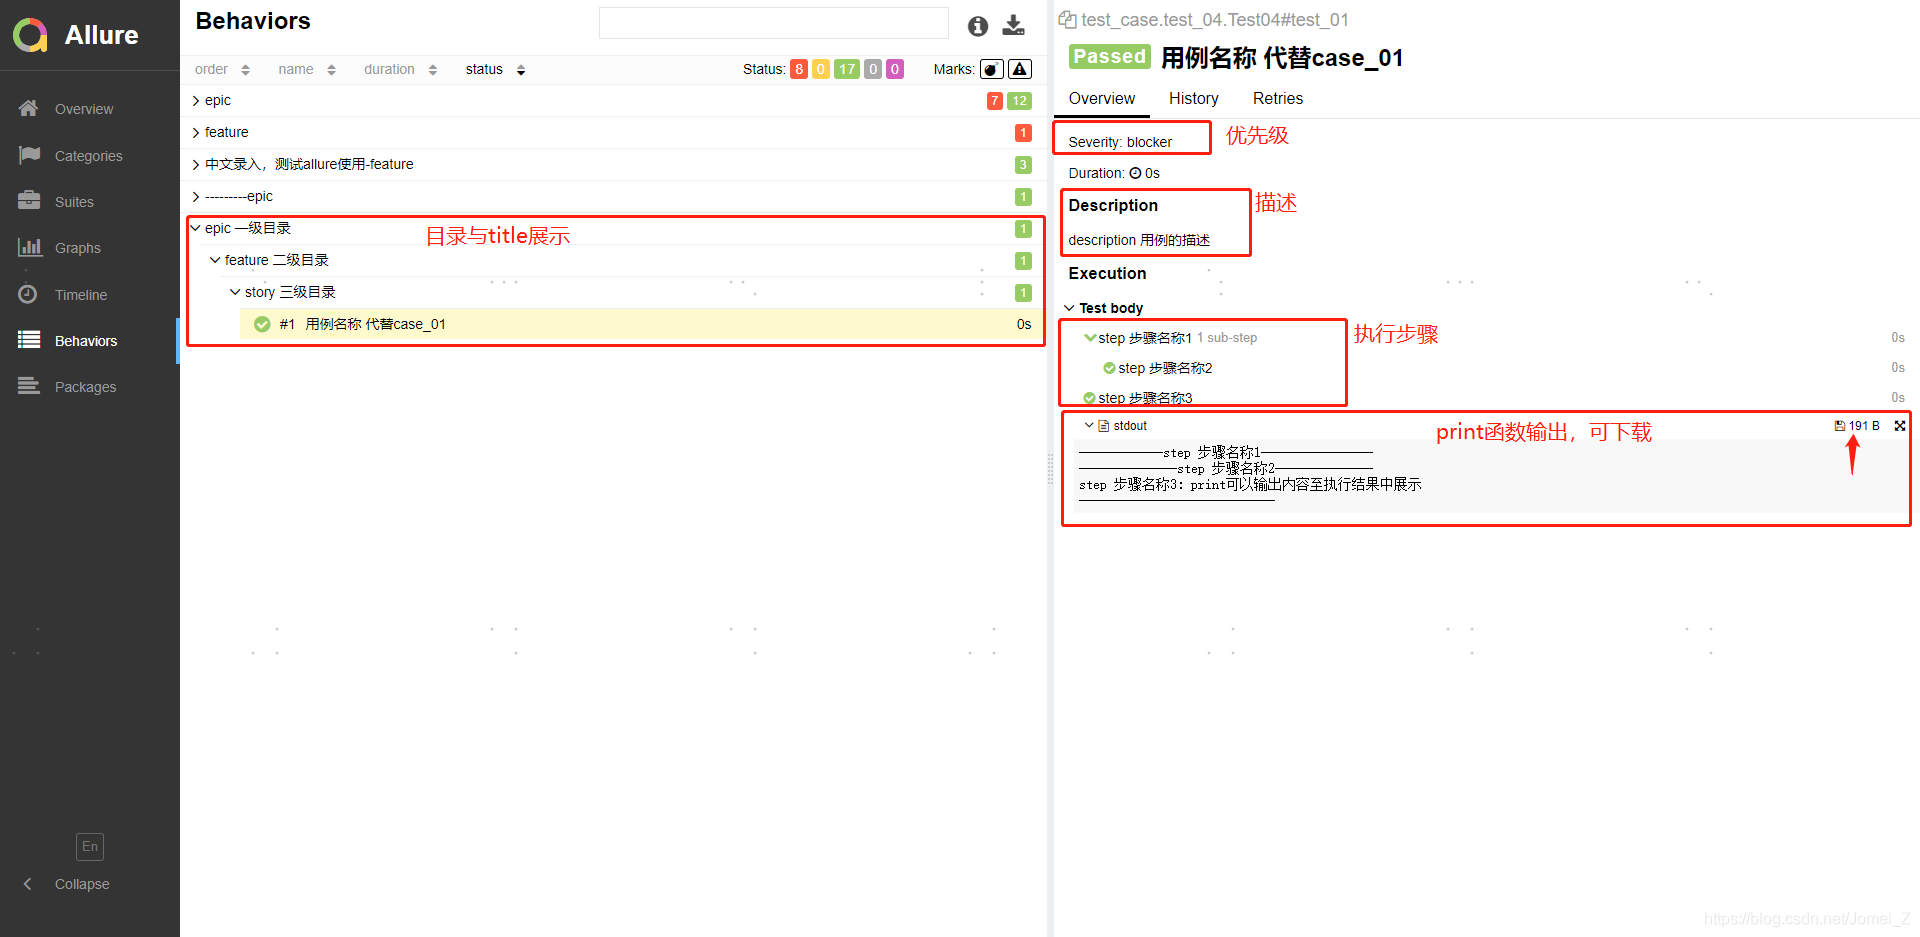Sort by name column
Screen dimensions: 1920x937
(307, 69)
